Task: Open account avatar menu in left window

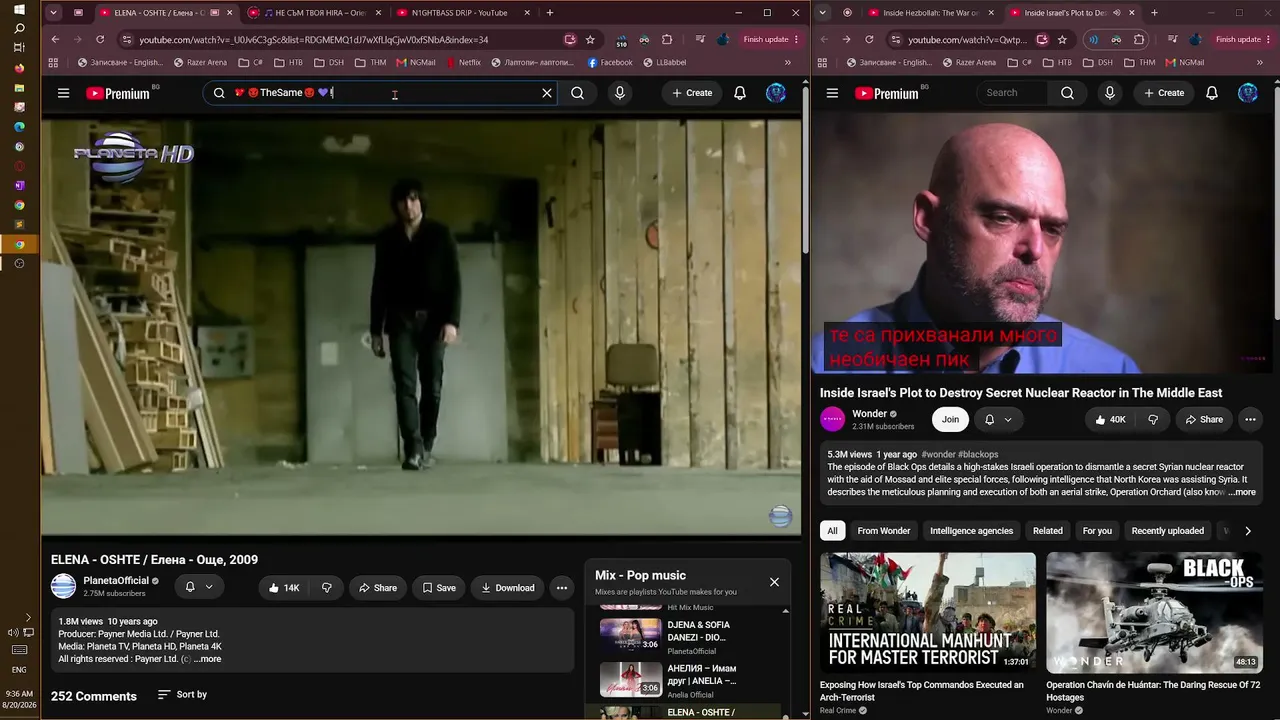Action: [x=776, y=93]
